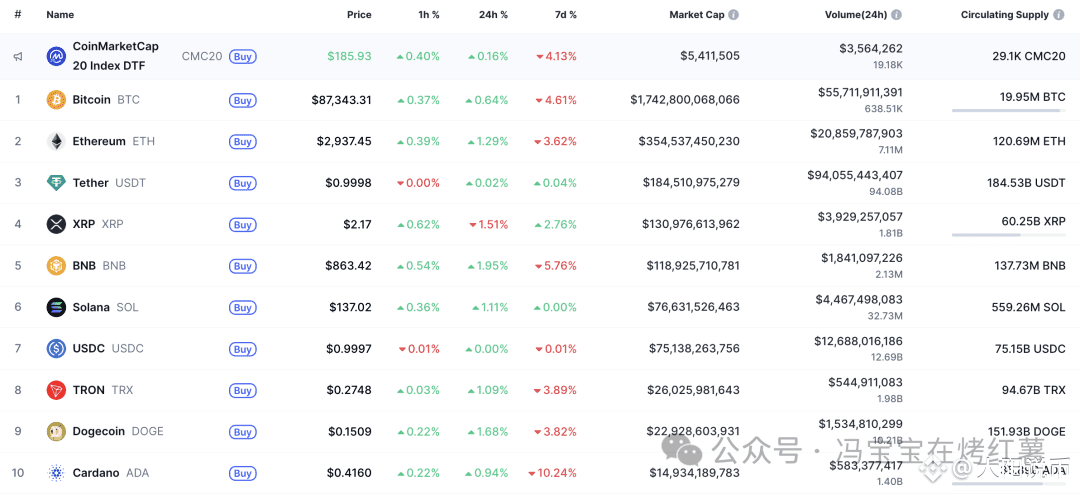Open info icon next to Volume(24h)
Screen dimensions: 1080x494
897,14
